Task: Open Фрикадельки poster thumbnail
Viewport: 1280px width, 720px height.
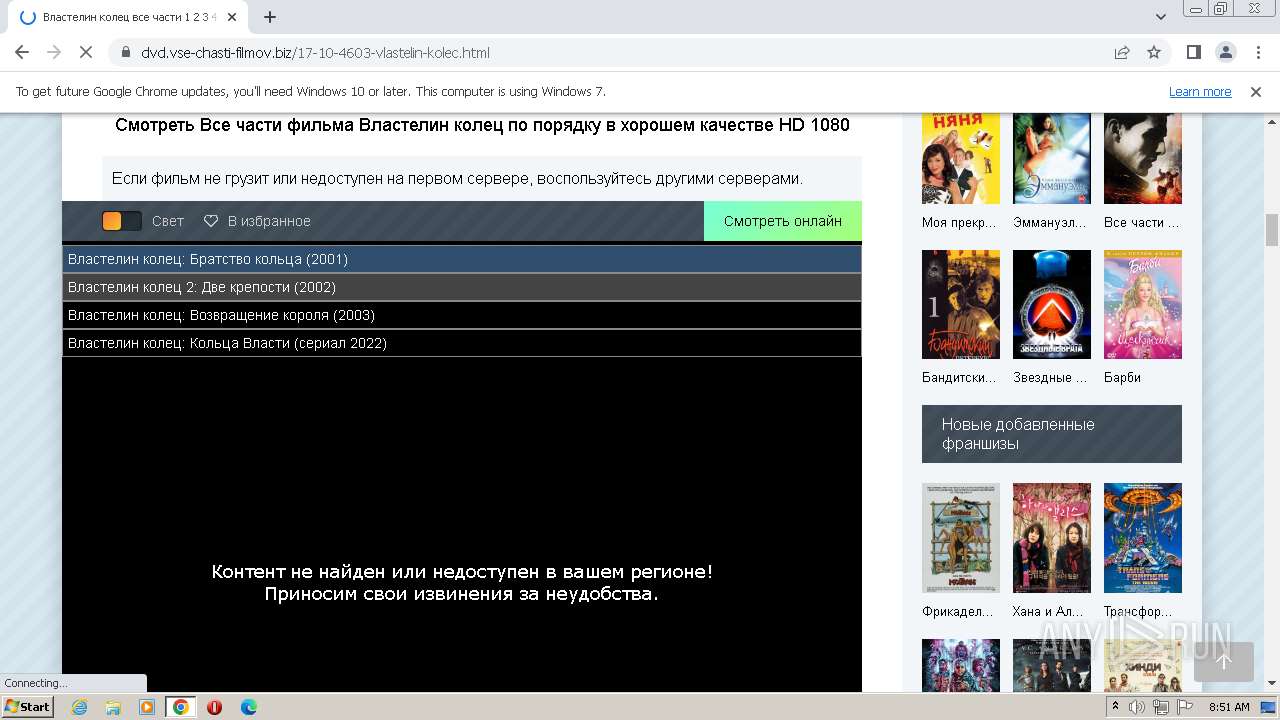Action: click(960, 538)
